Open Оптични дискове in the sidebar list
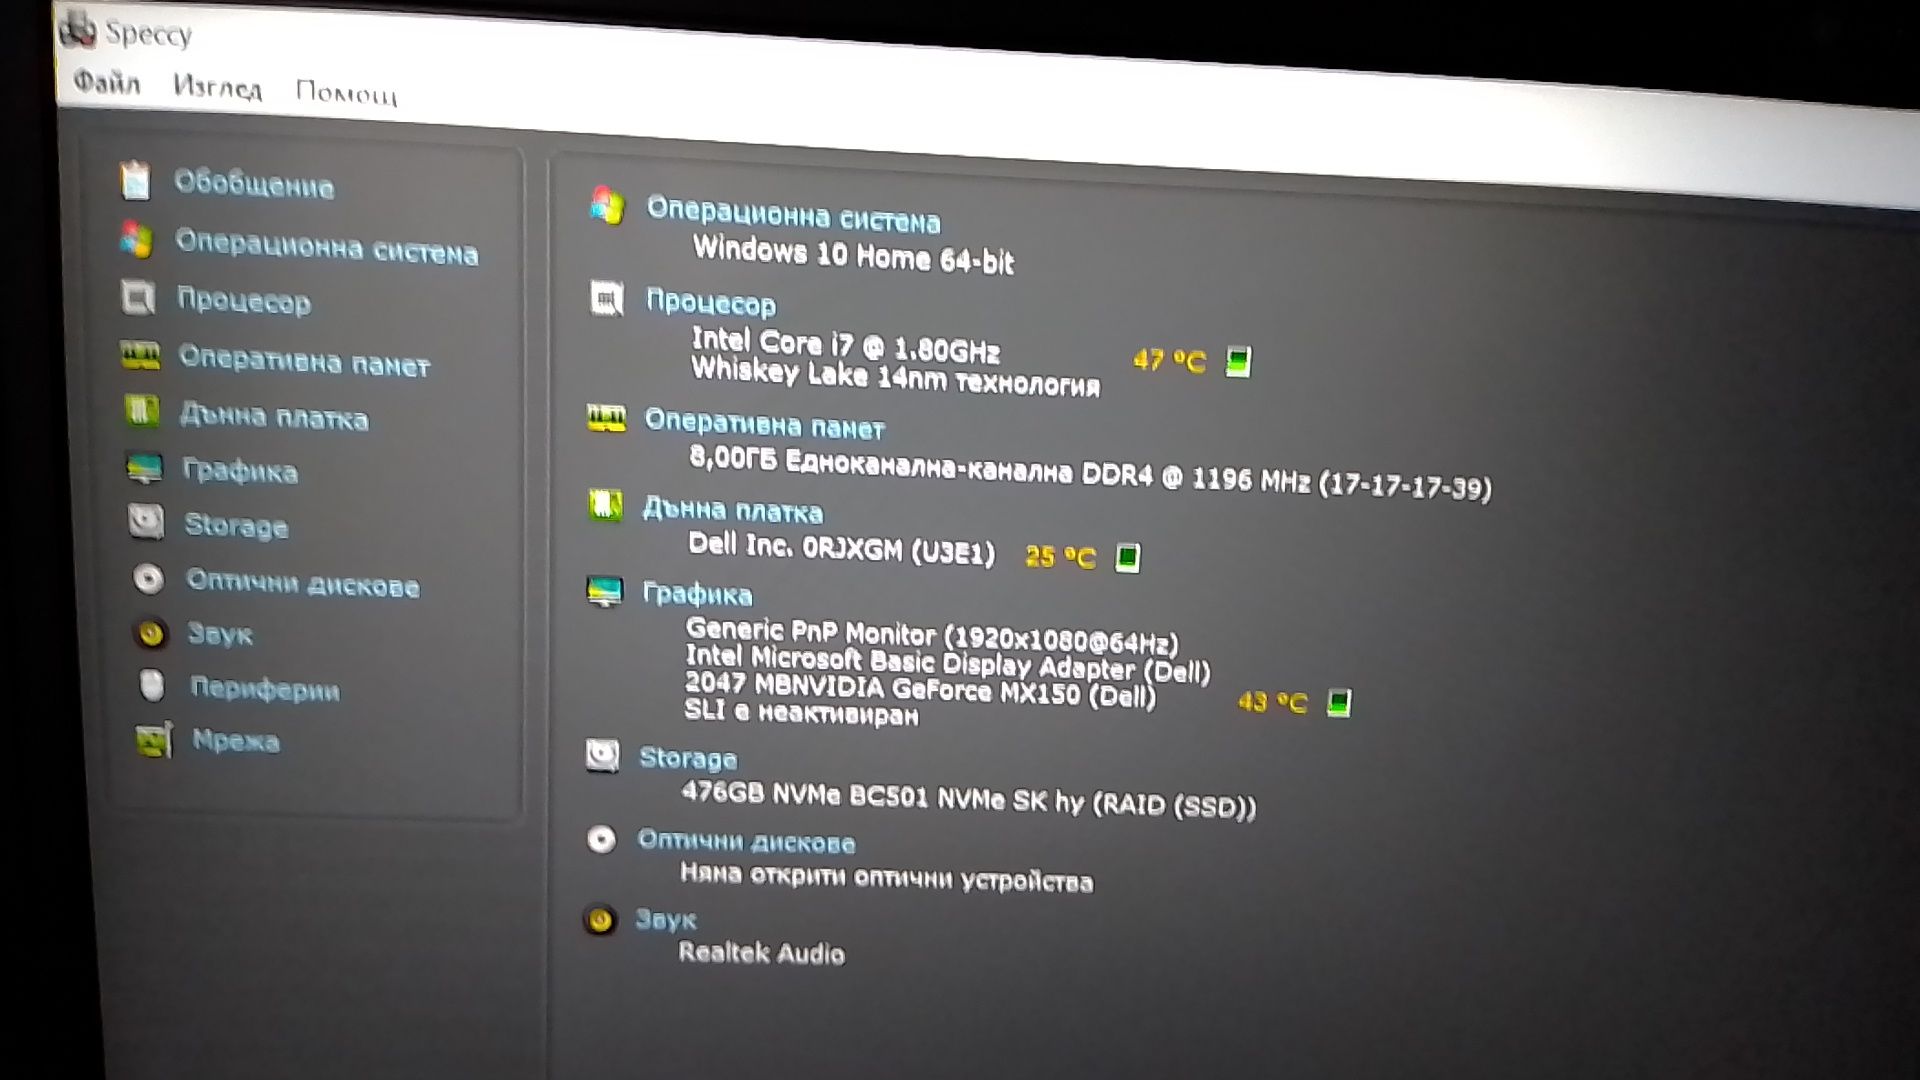 (x=303, y=583)
